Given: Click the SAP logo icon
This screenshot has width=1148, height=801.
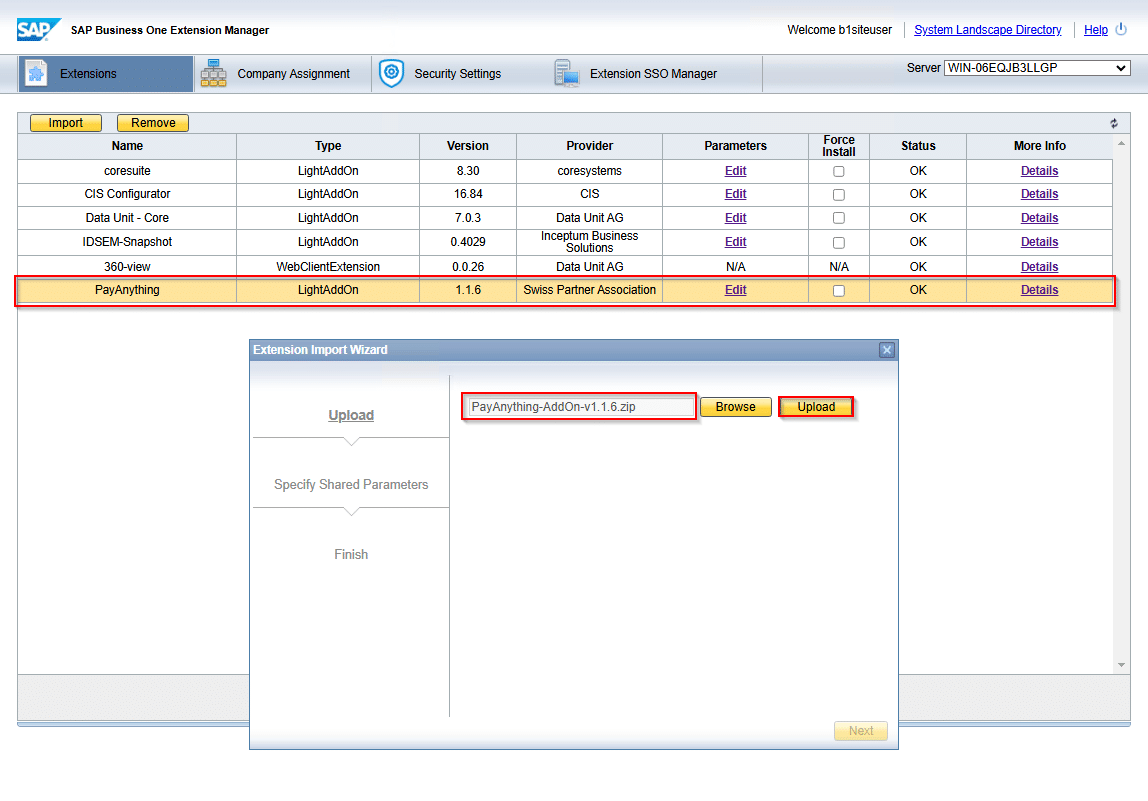Looking at the screenshot, I should (x=38, y=30).
